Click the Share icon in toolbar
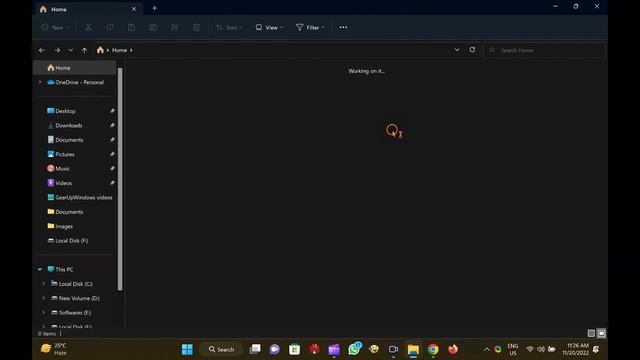640x360 pixels. point(175,27)
